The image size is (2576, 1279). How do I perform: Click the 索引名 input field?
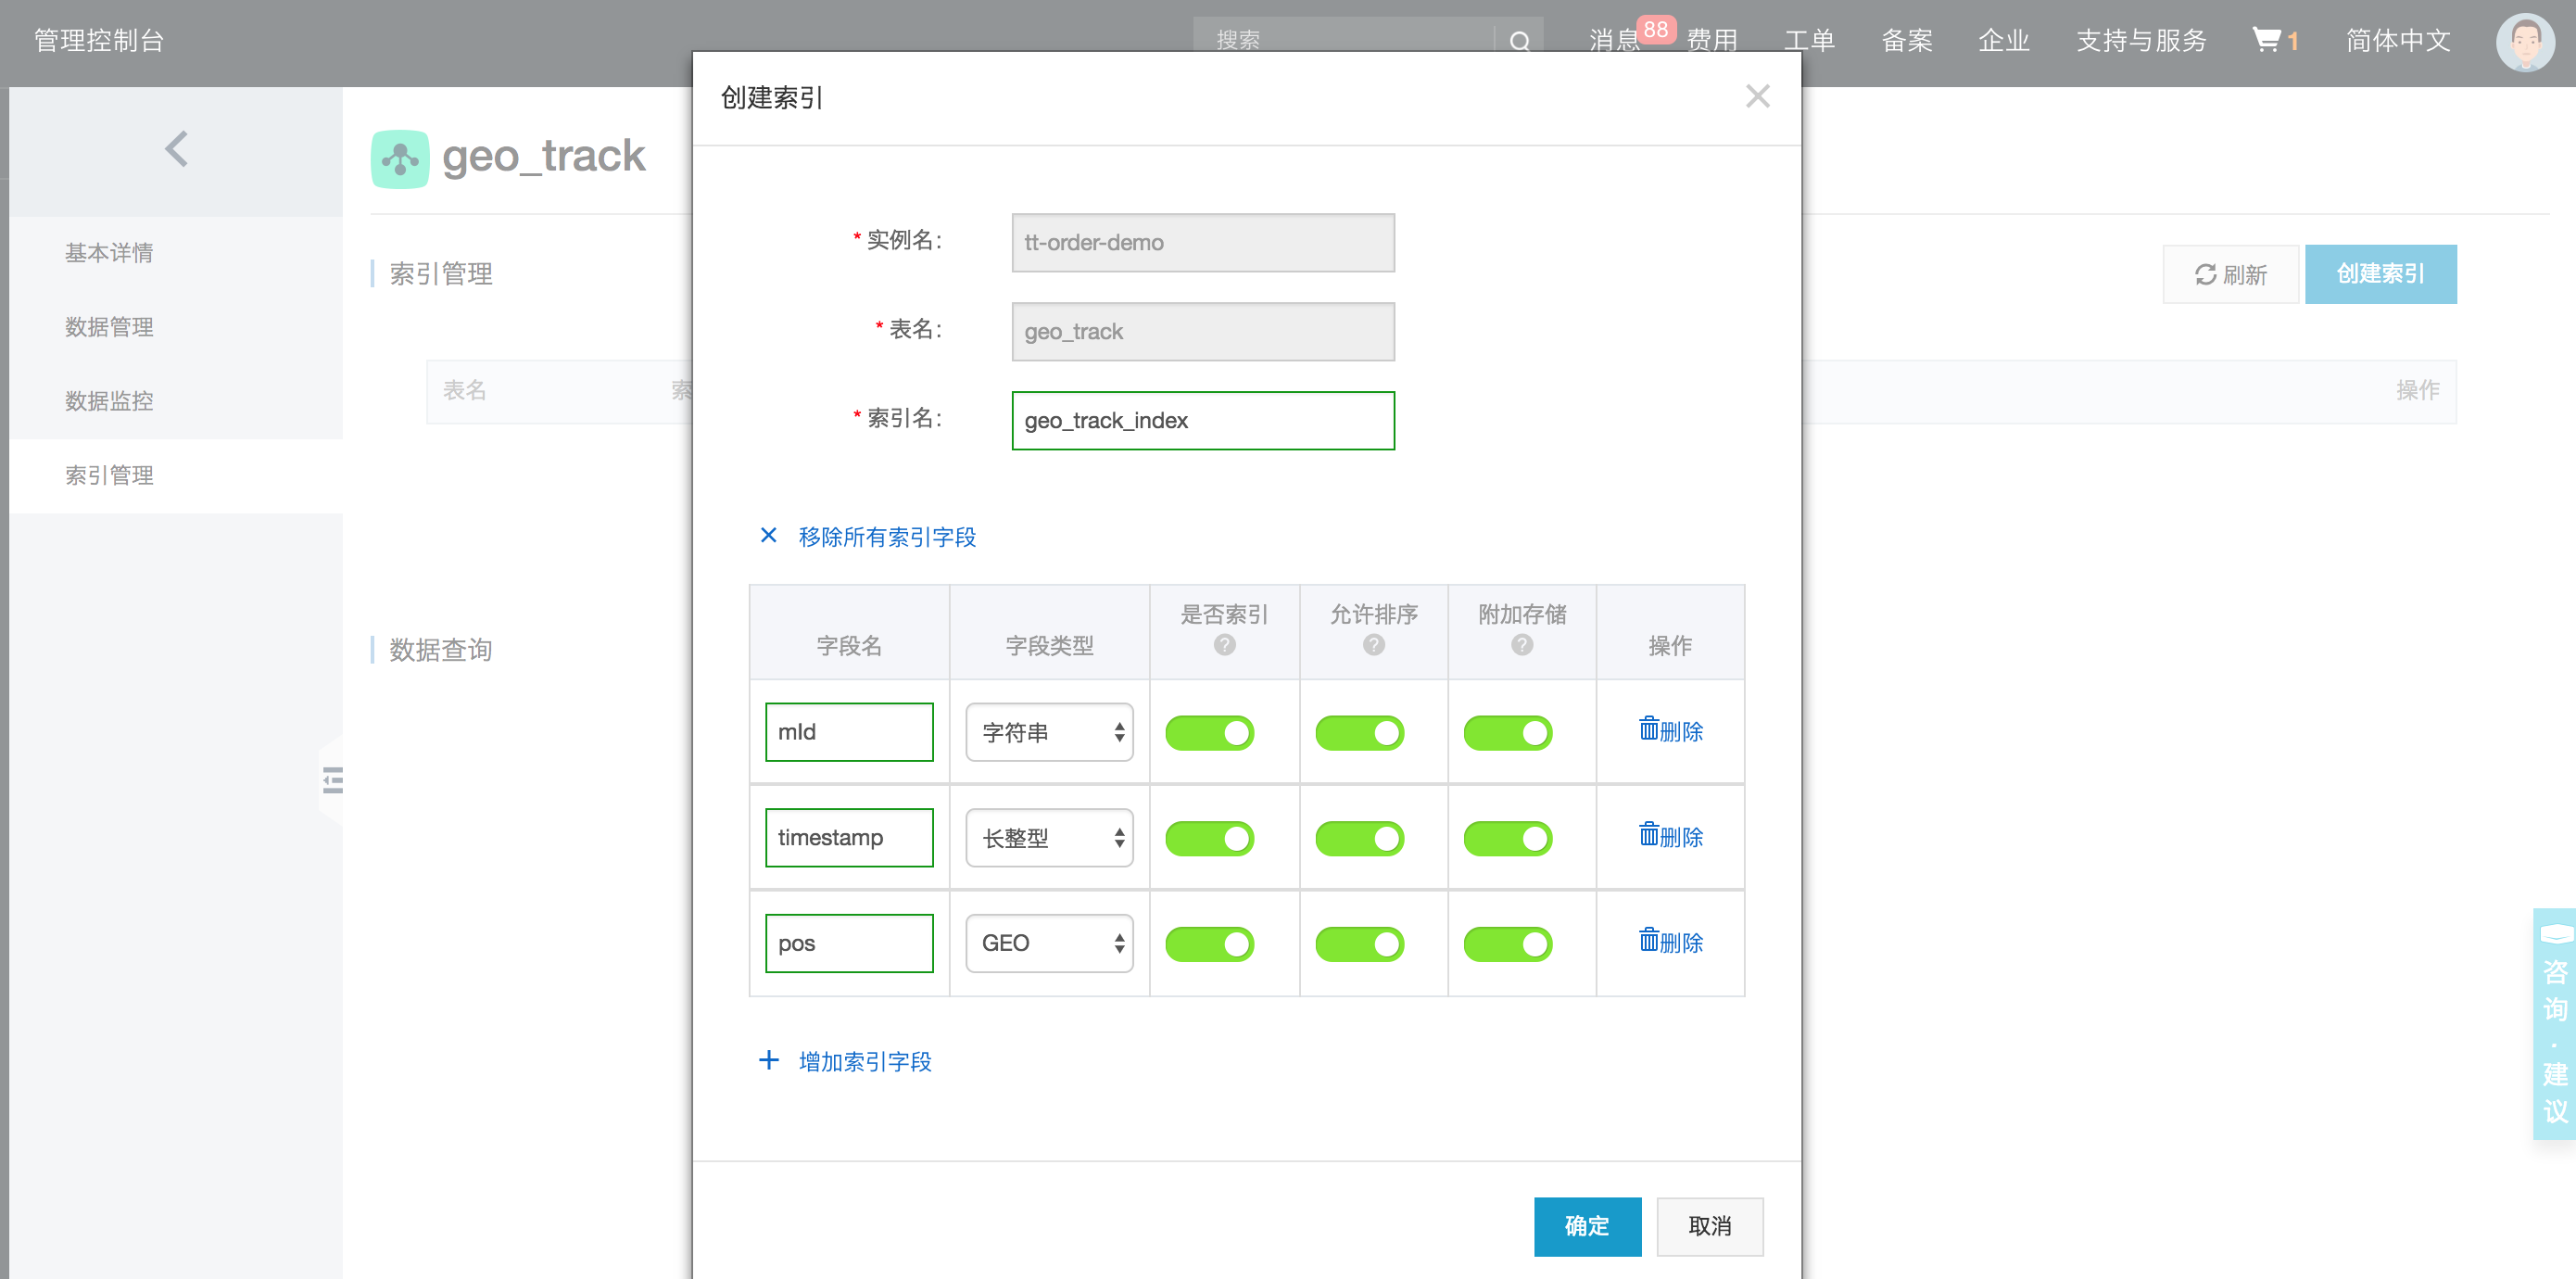click(1203, 421)
